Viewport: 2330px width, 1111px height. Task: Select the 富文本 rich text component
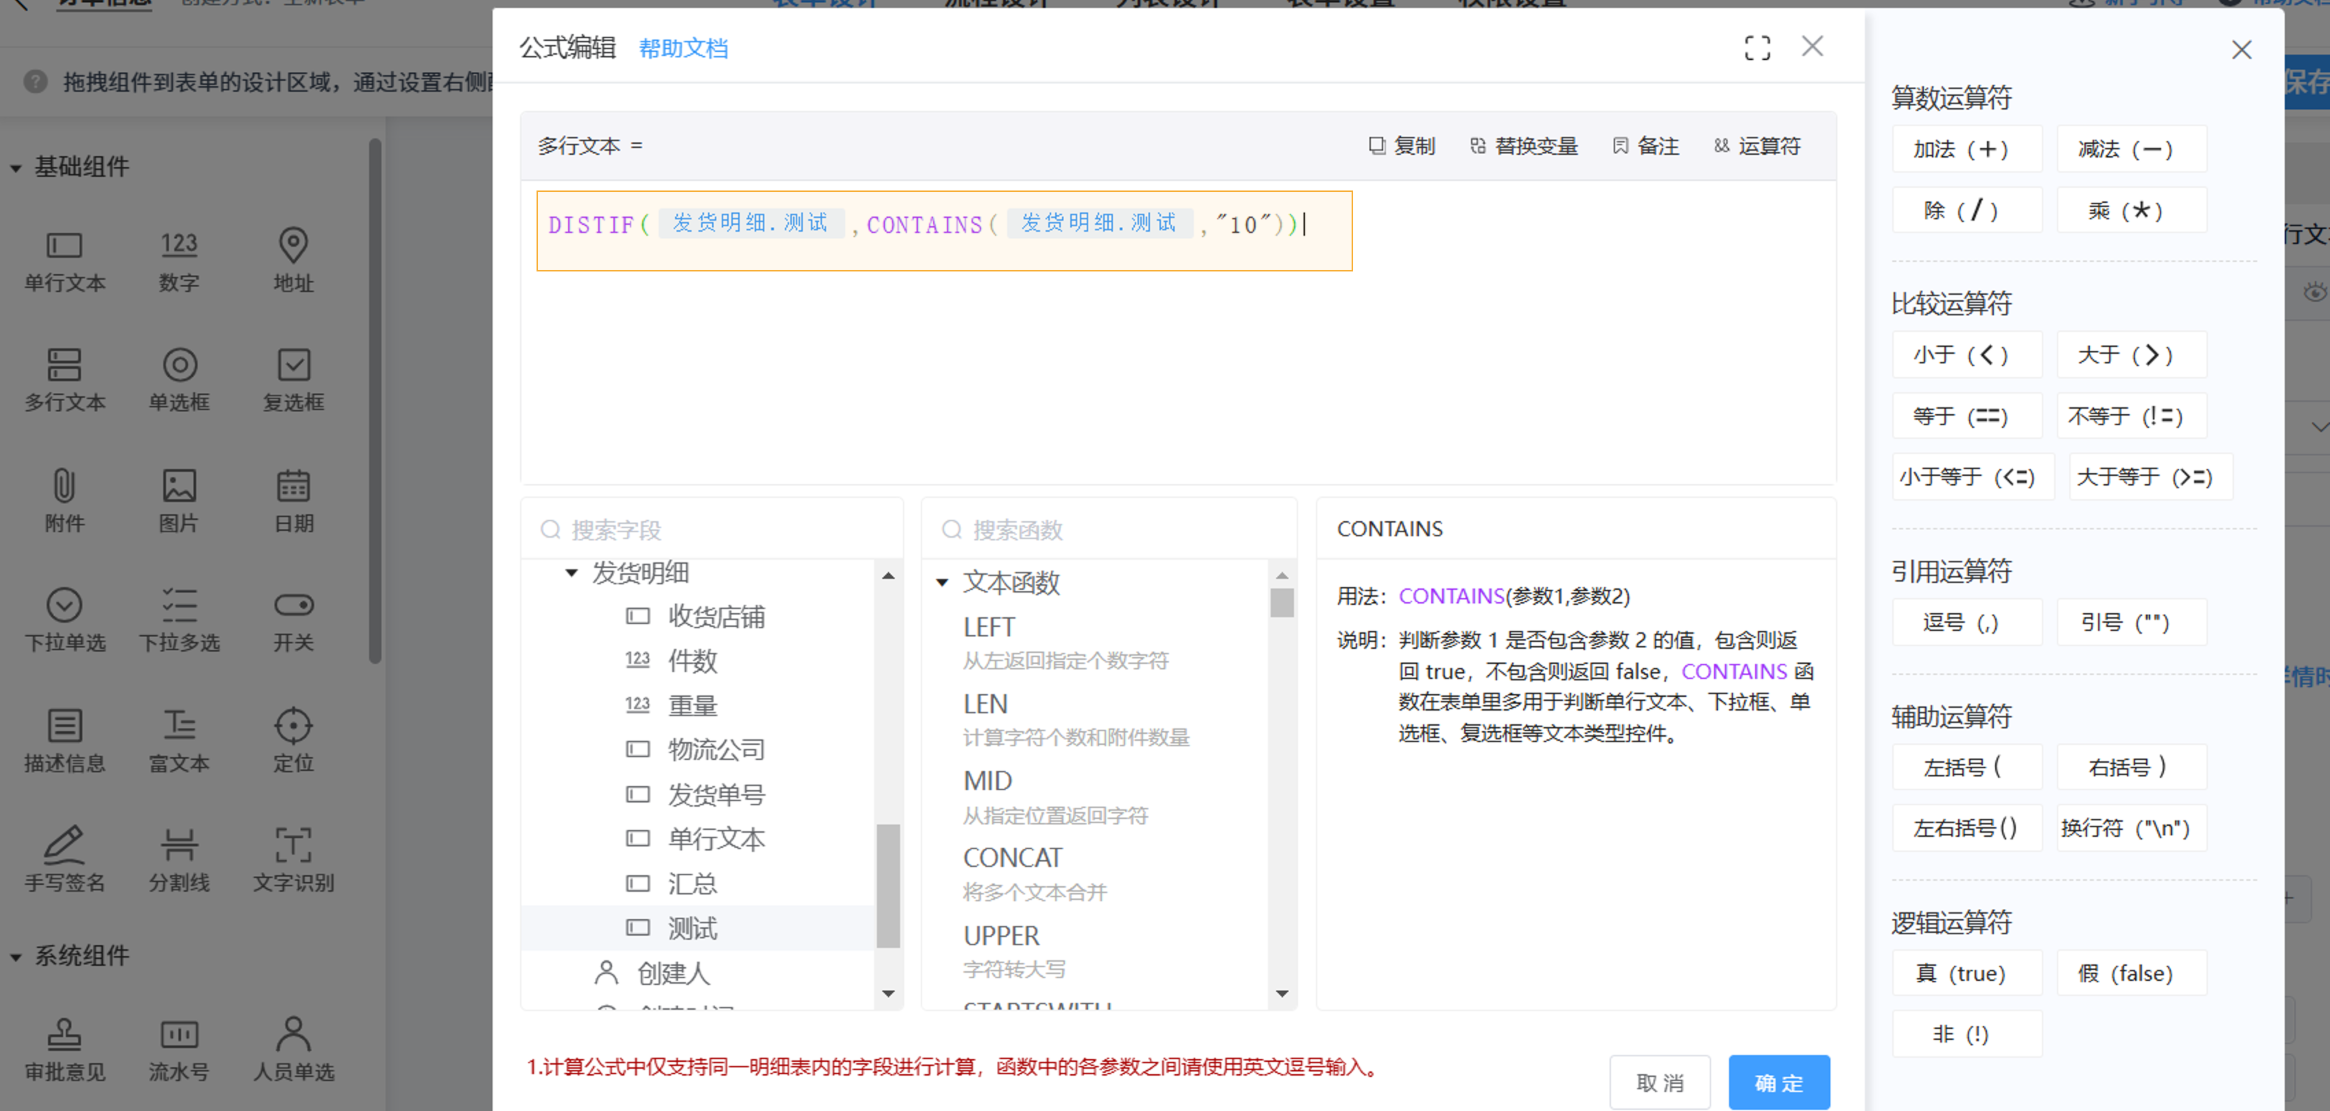[x=179, y=741]
